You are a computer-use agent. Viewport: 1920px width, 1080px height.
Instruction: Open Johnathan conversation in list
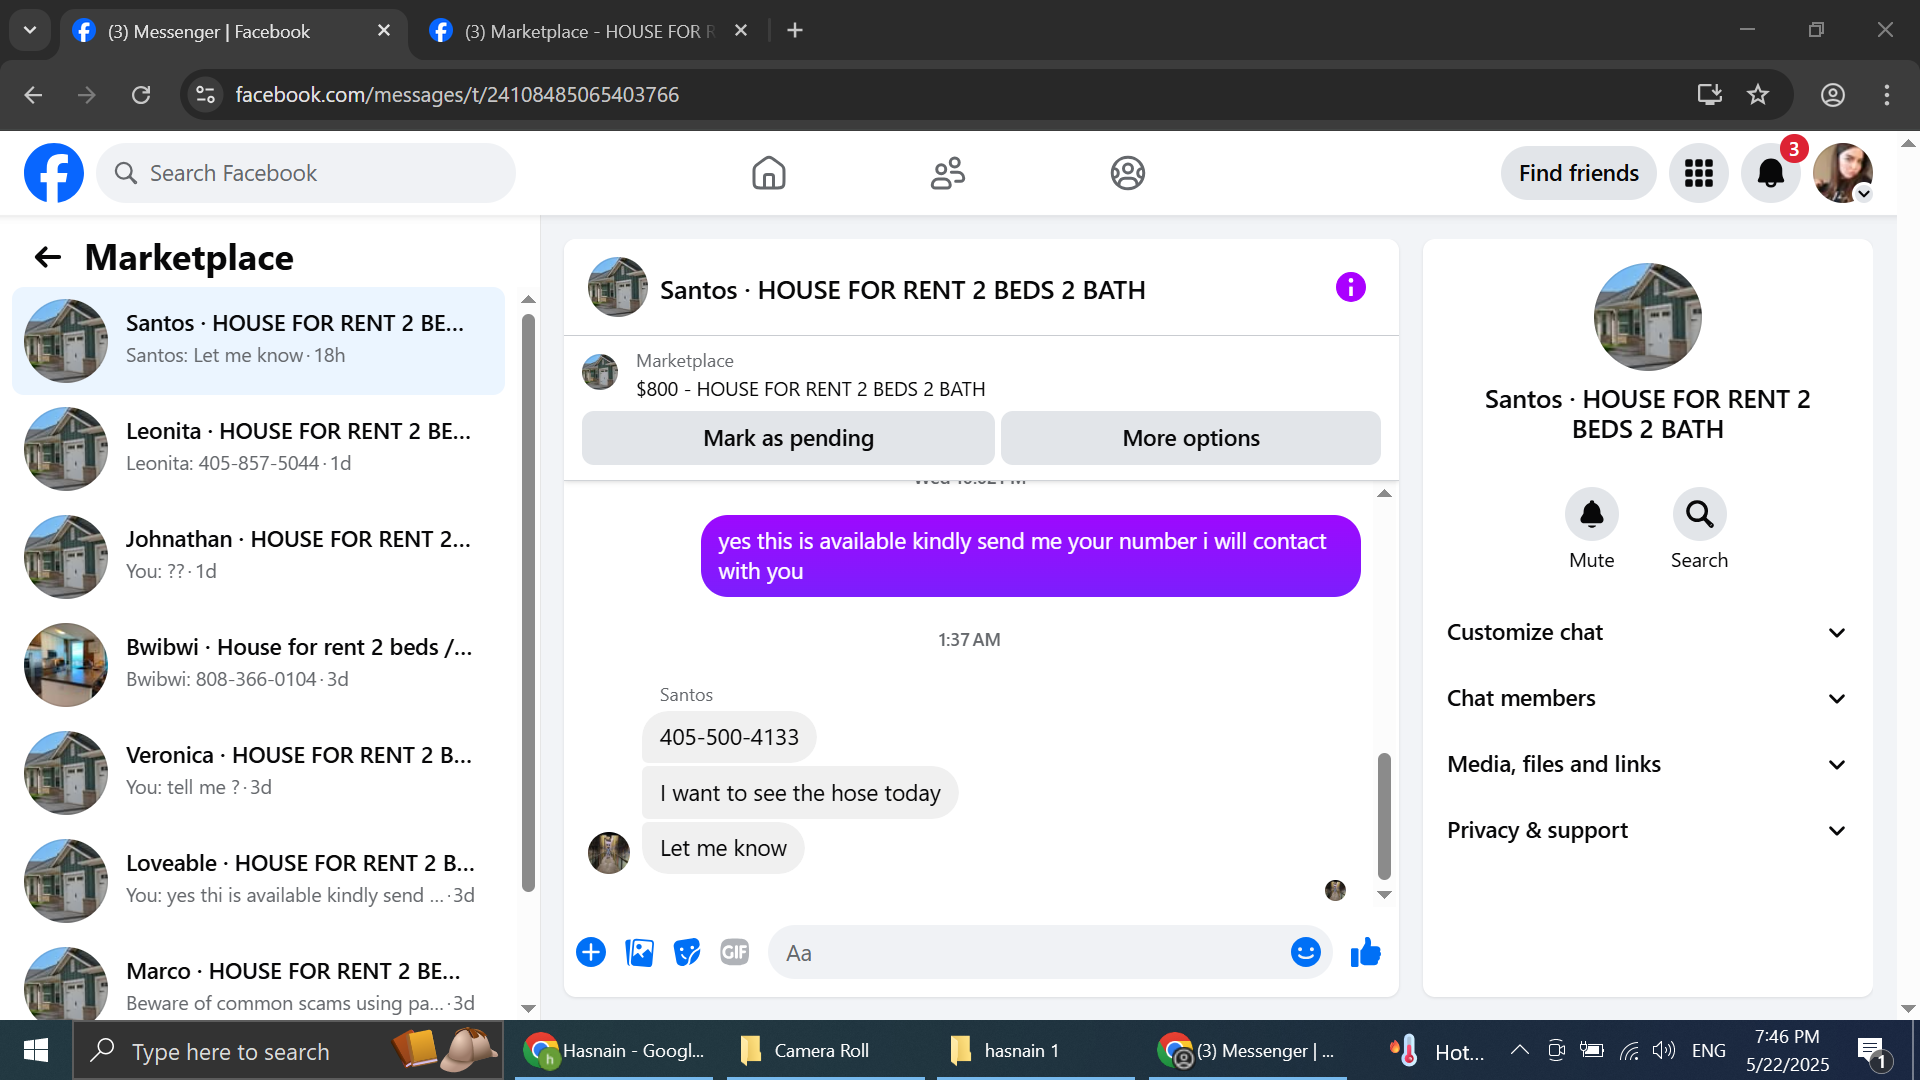tap(258, 556)
